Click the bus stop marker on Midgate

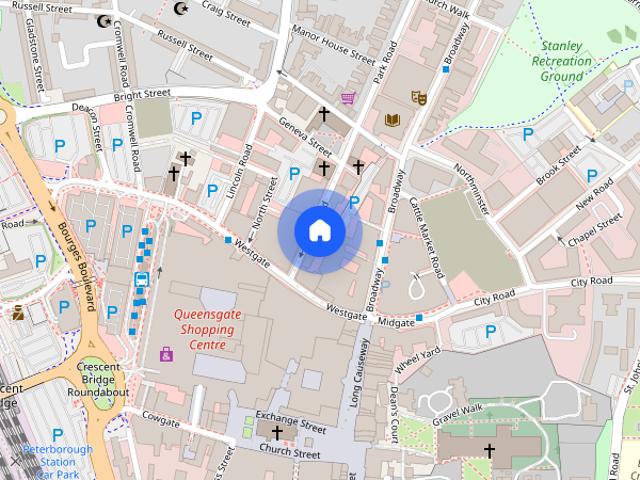click(x=419, y=318)
